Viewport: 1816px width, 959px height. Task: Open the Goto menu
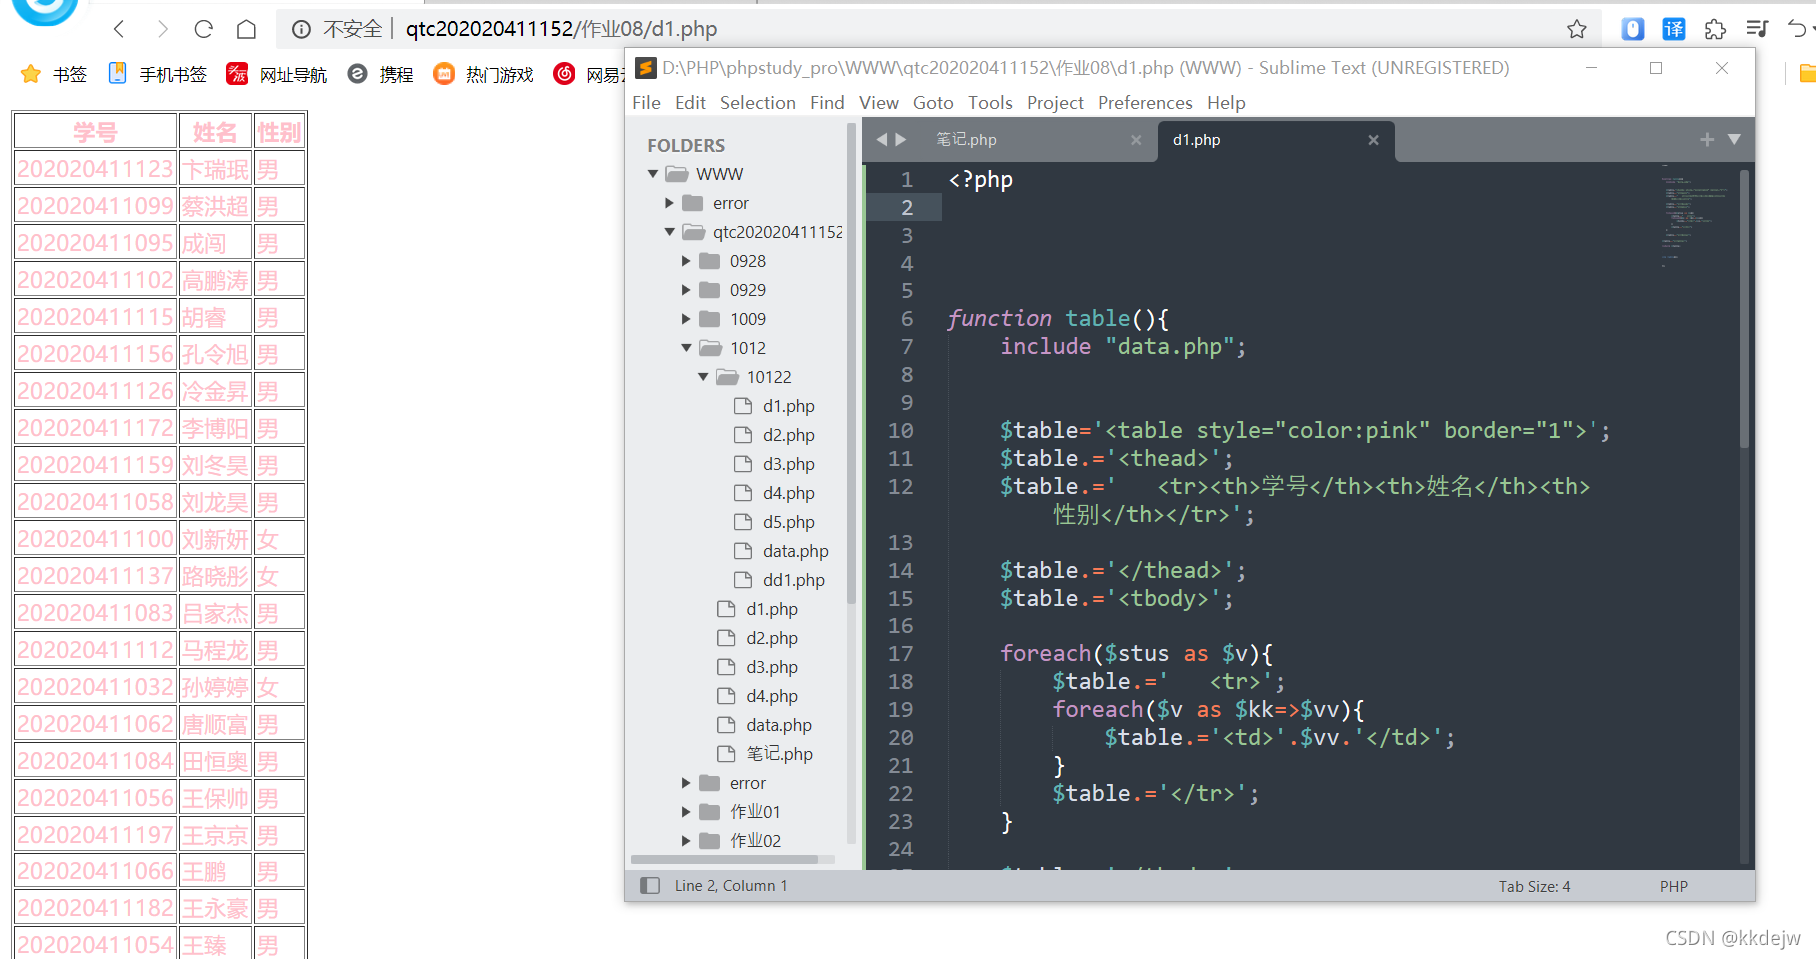[933, 102]
